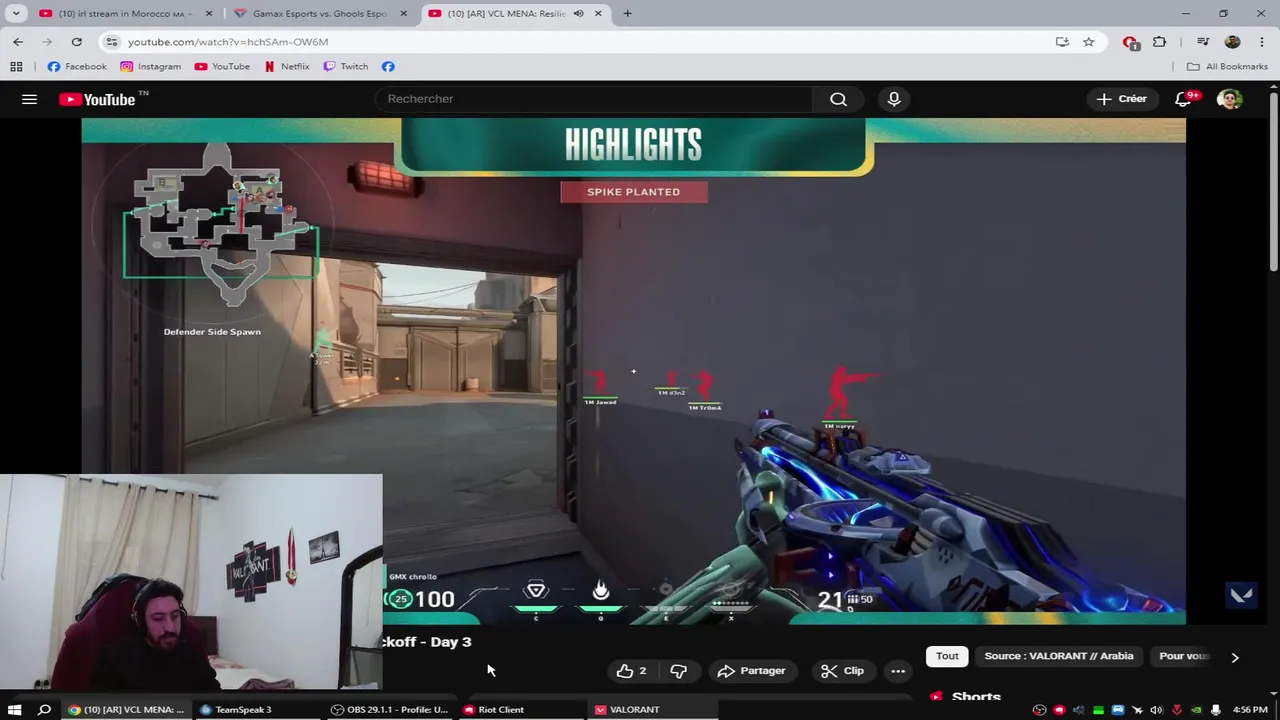Viewport: 1280px width, 720px height.
Task: Close the irl stream in Morocco tab
Action: coord(209,13)
